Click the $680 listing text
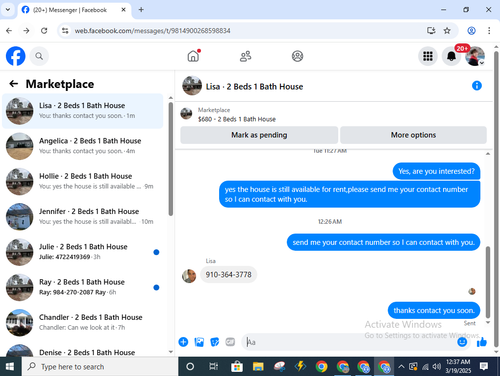The image size is (500, 376). point(237,119)
